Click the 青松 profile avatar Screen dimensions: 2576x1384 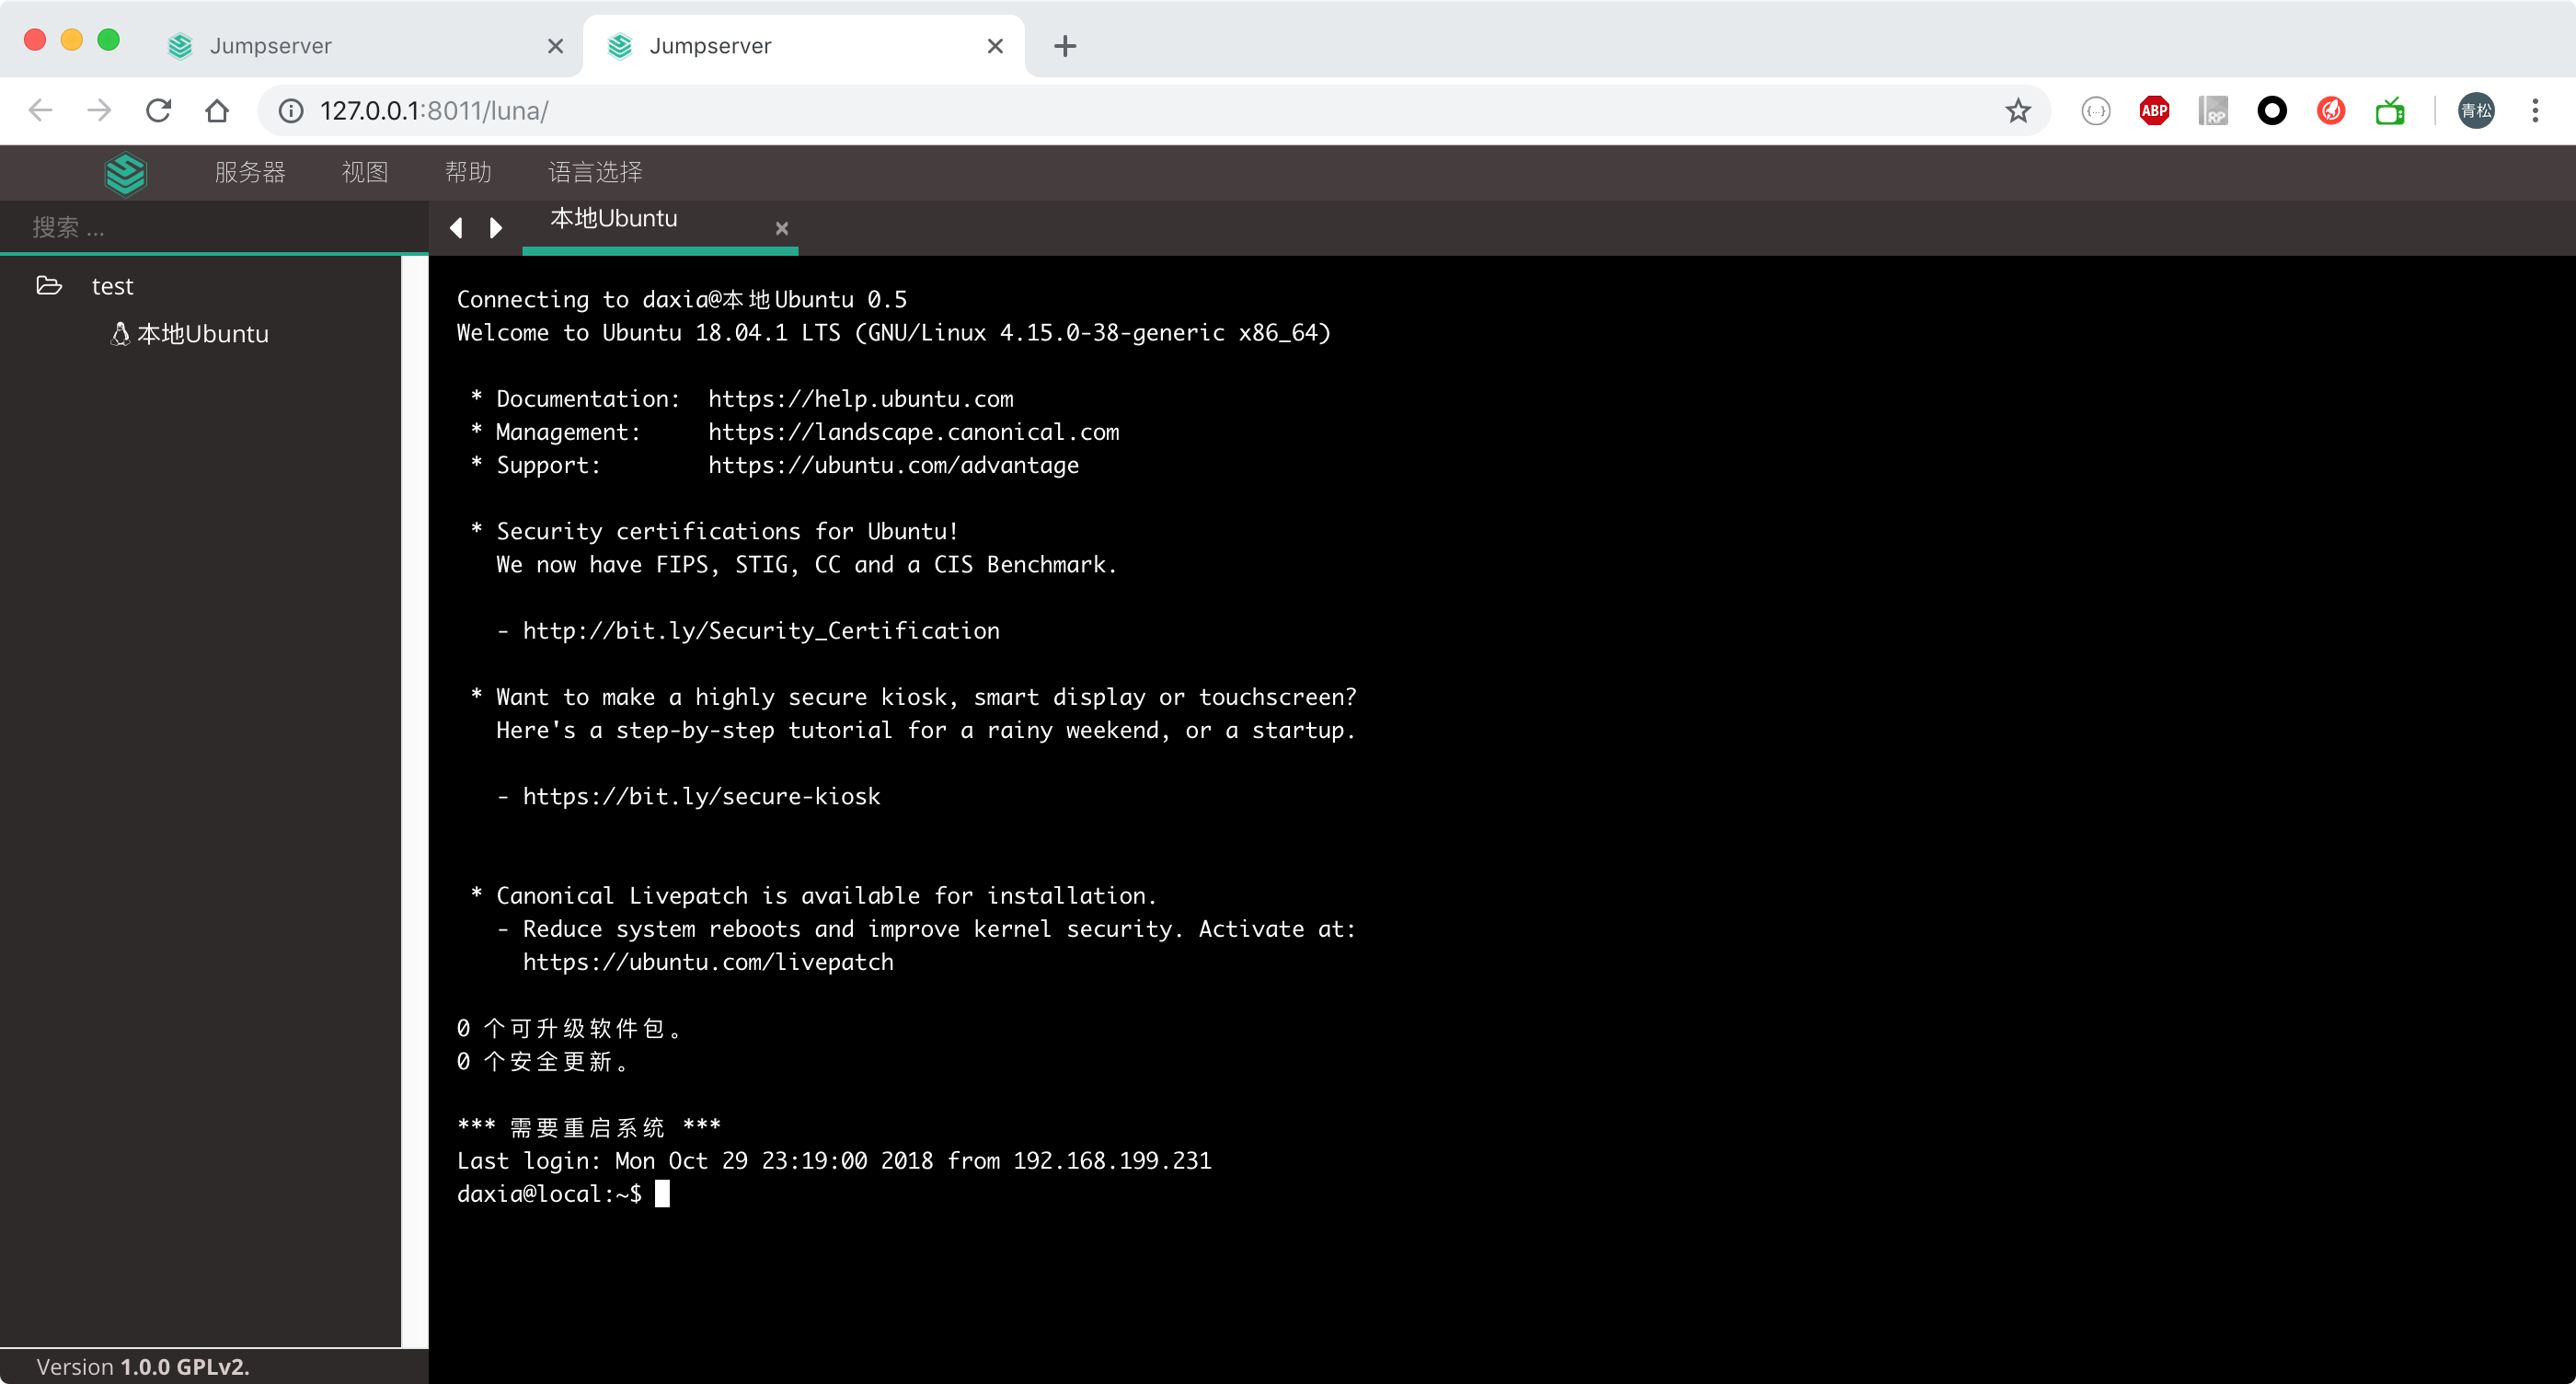[x=2476, y=110]
